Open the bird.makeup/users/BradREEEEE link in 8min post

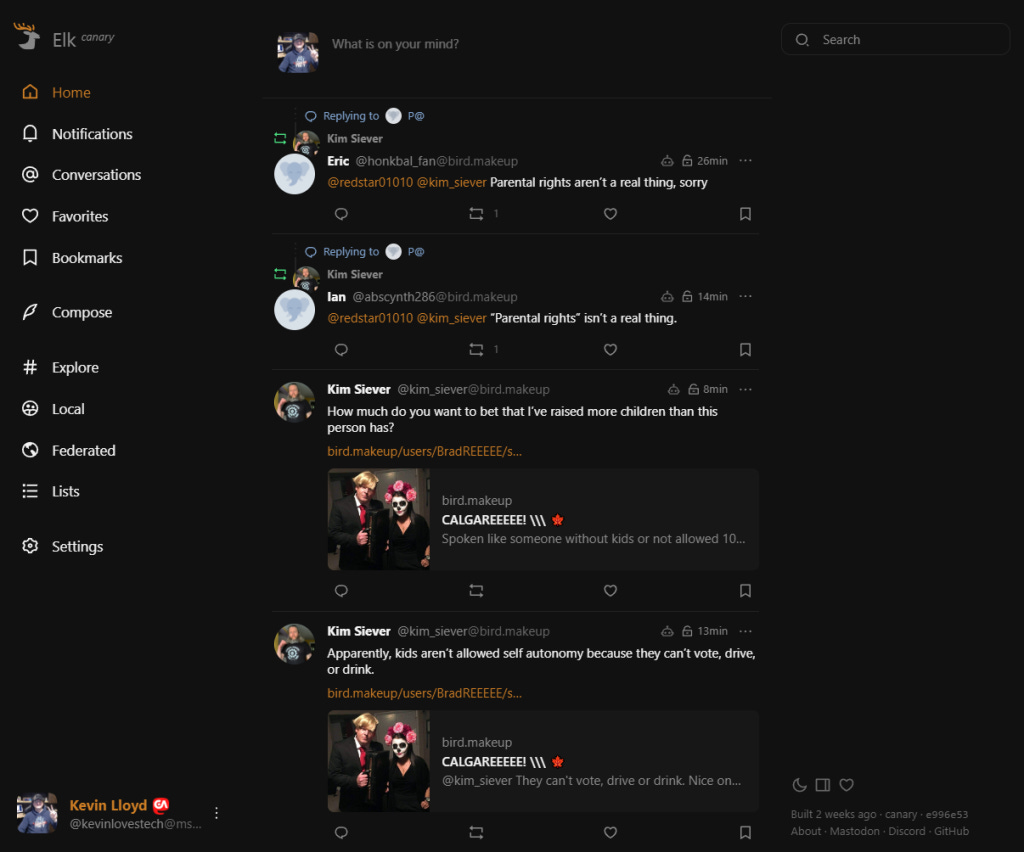(x=424, y=451)
